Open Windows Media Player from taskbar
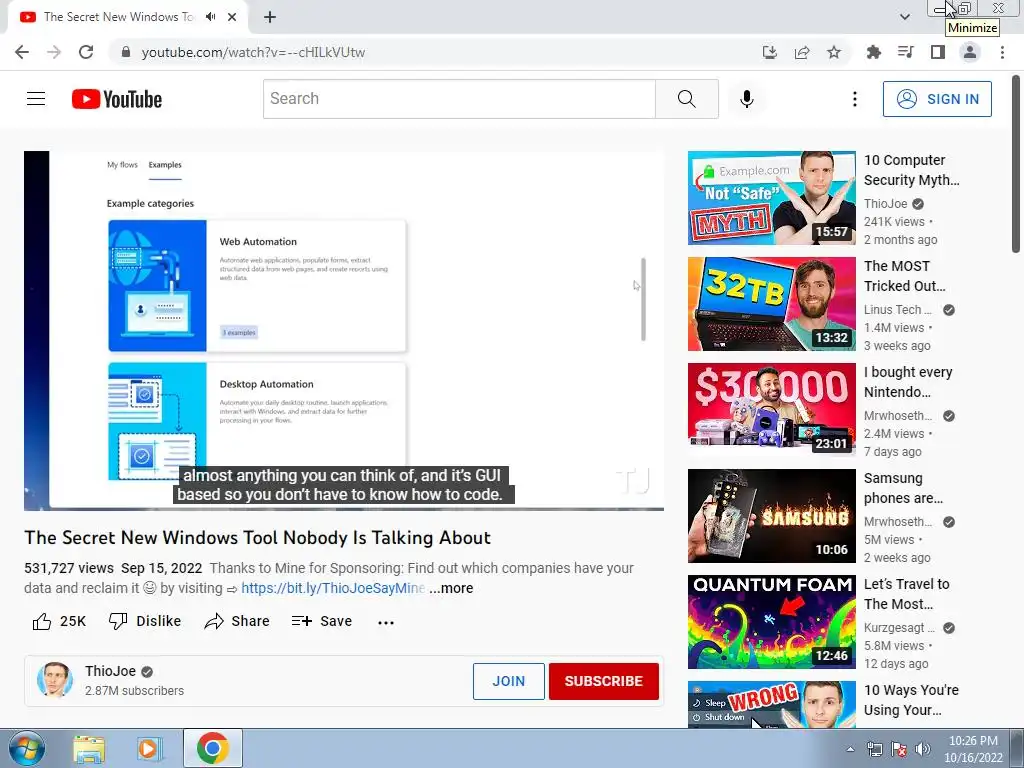Image resolution: width=1024 pixels, height=768 pixels. (150, 749)
